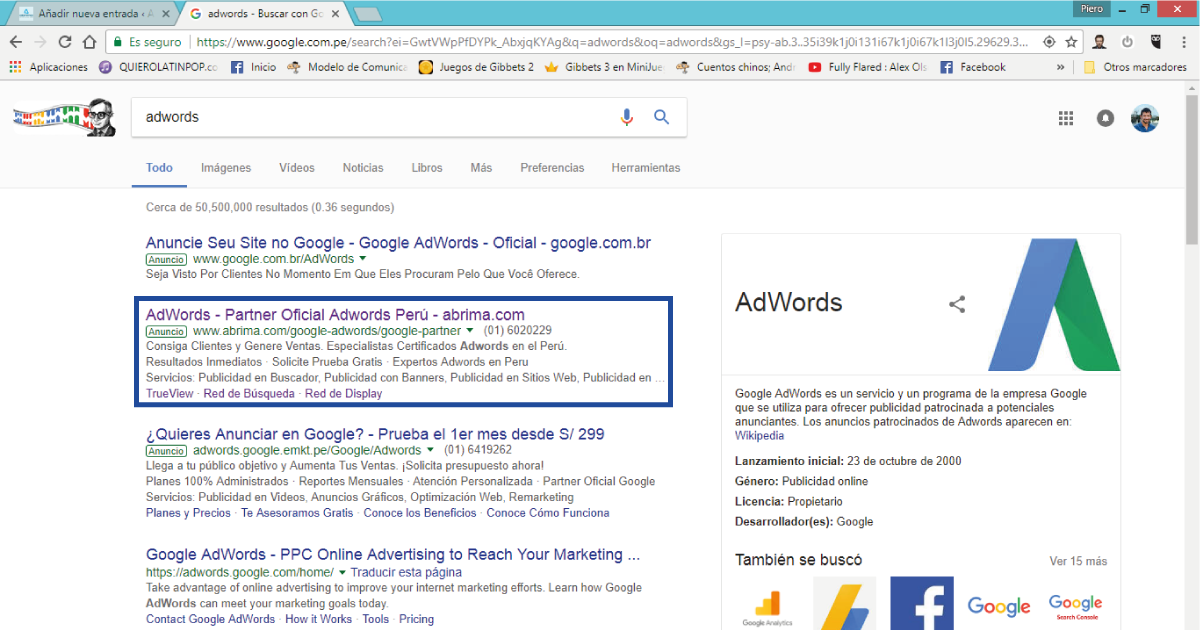Open the Wikipedia link in knowledge panel
Viewport: 1200px width, 630px height.
click(760, 436)
